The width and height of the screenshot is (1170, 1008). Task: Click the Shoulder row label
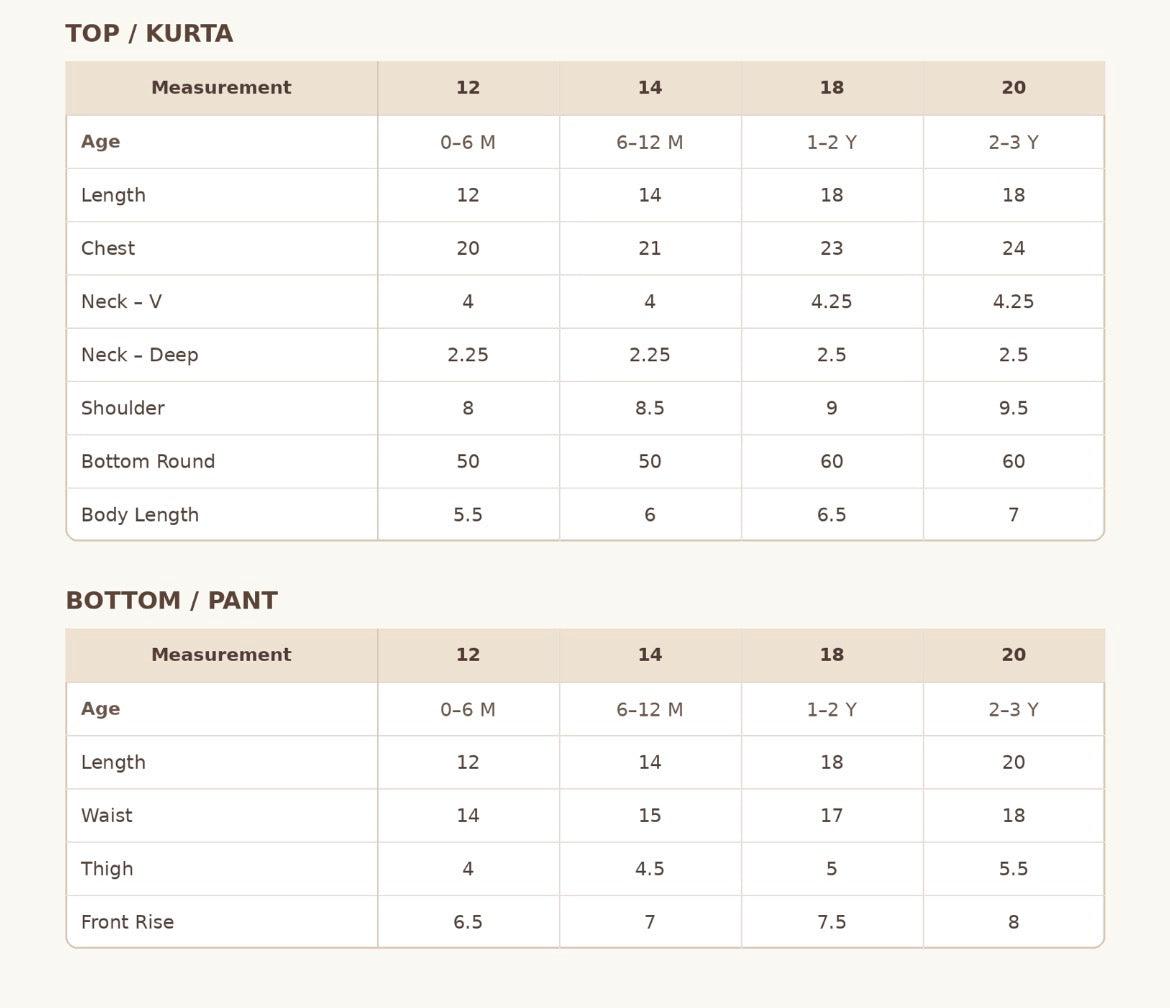click(123, 408)
